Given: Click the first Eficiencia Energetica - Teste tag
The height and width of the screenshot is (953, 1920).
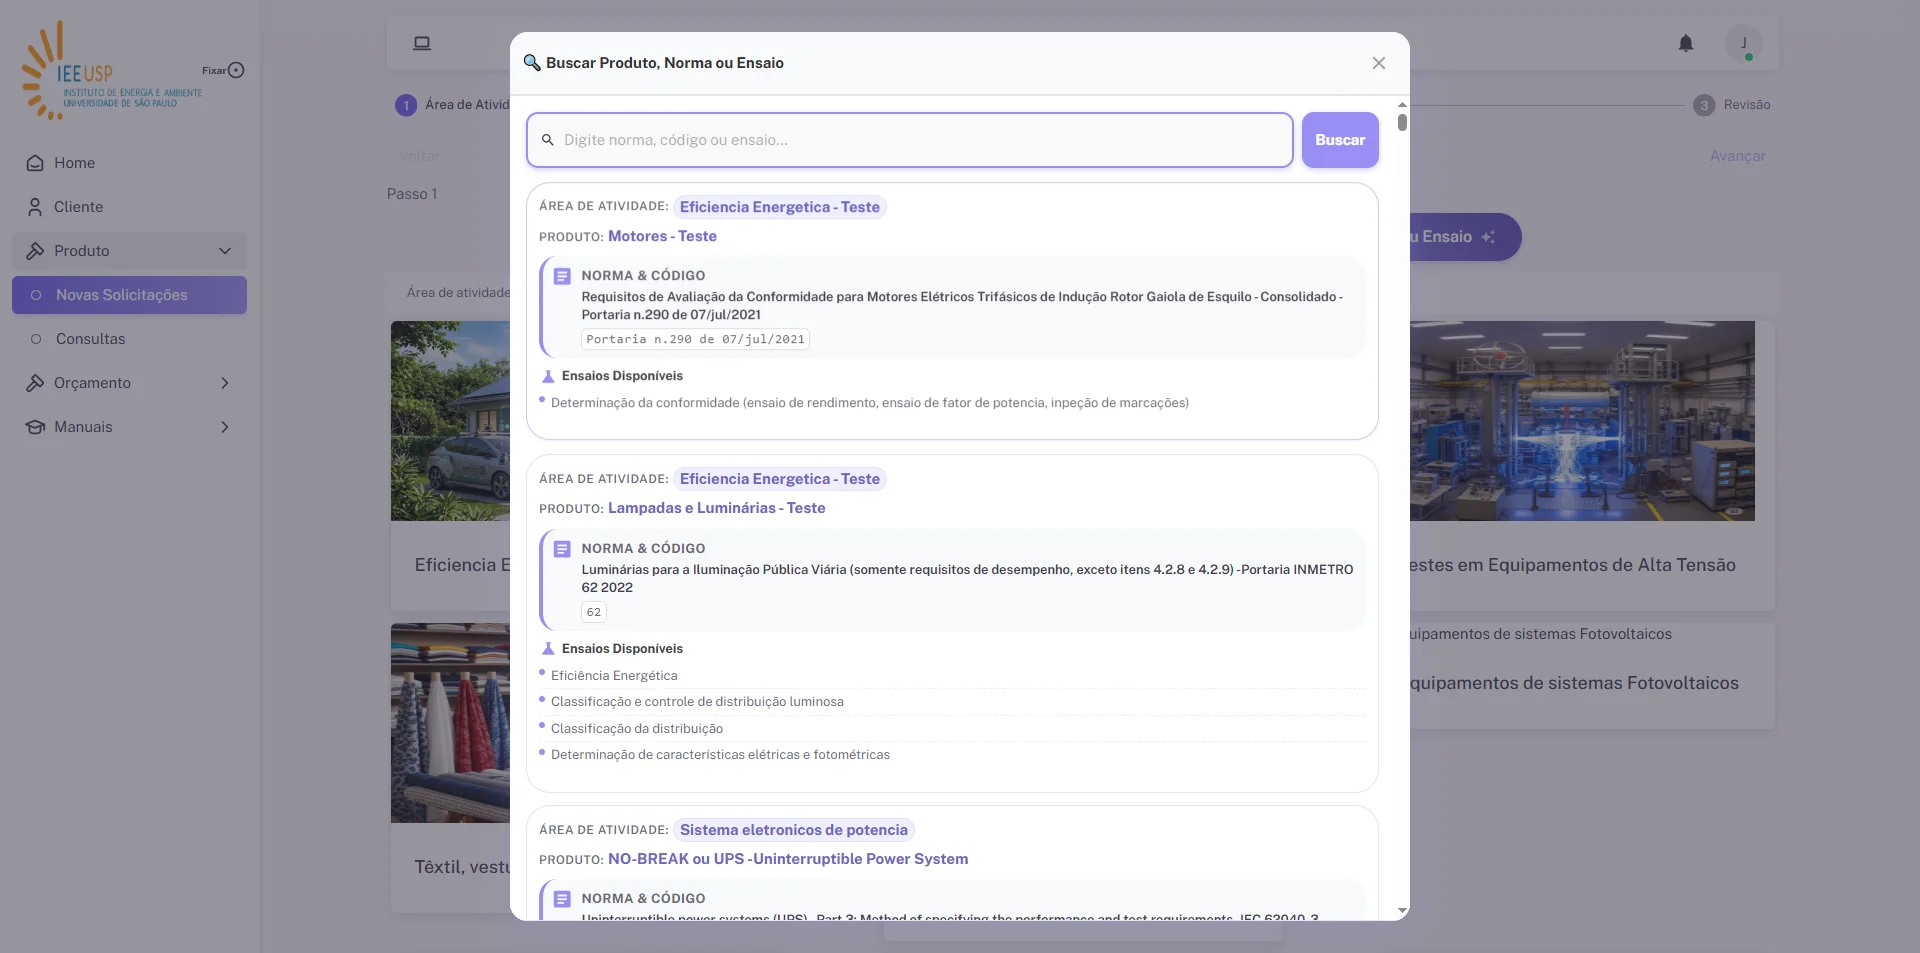Looking at the screenshot, I should [x=780, y=207].
